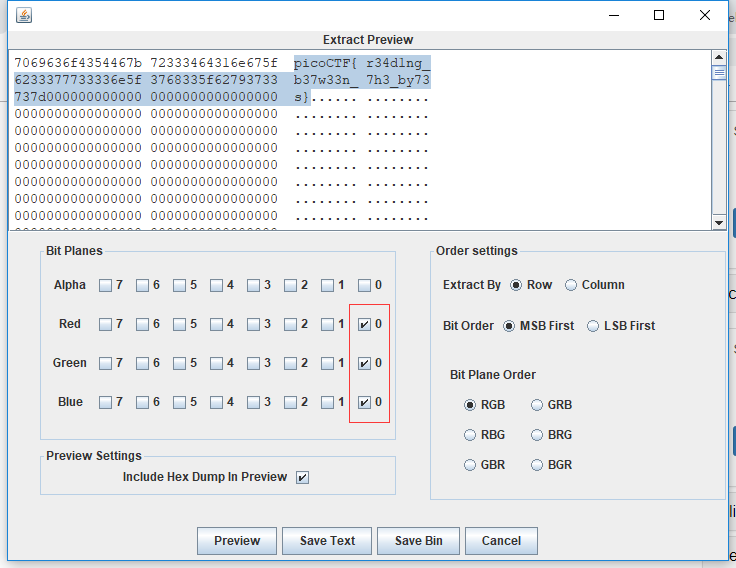This screenshot has height=568, width=736.
Task: Click the Save Bin button
Action: 418,541
